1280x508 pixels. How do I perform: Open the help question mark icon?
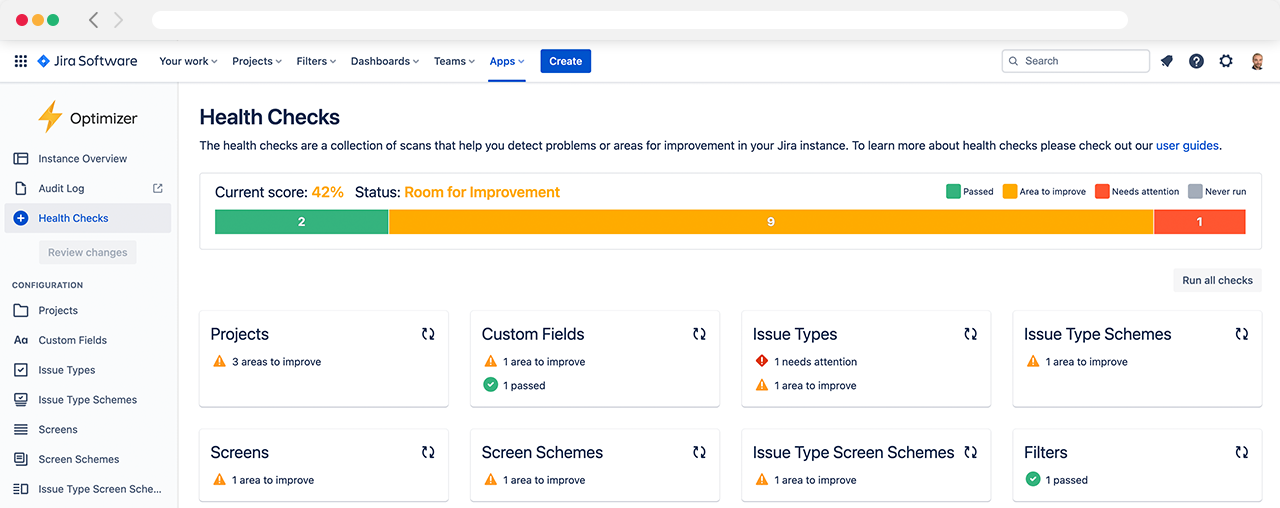coord(1196,61)
